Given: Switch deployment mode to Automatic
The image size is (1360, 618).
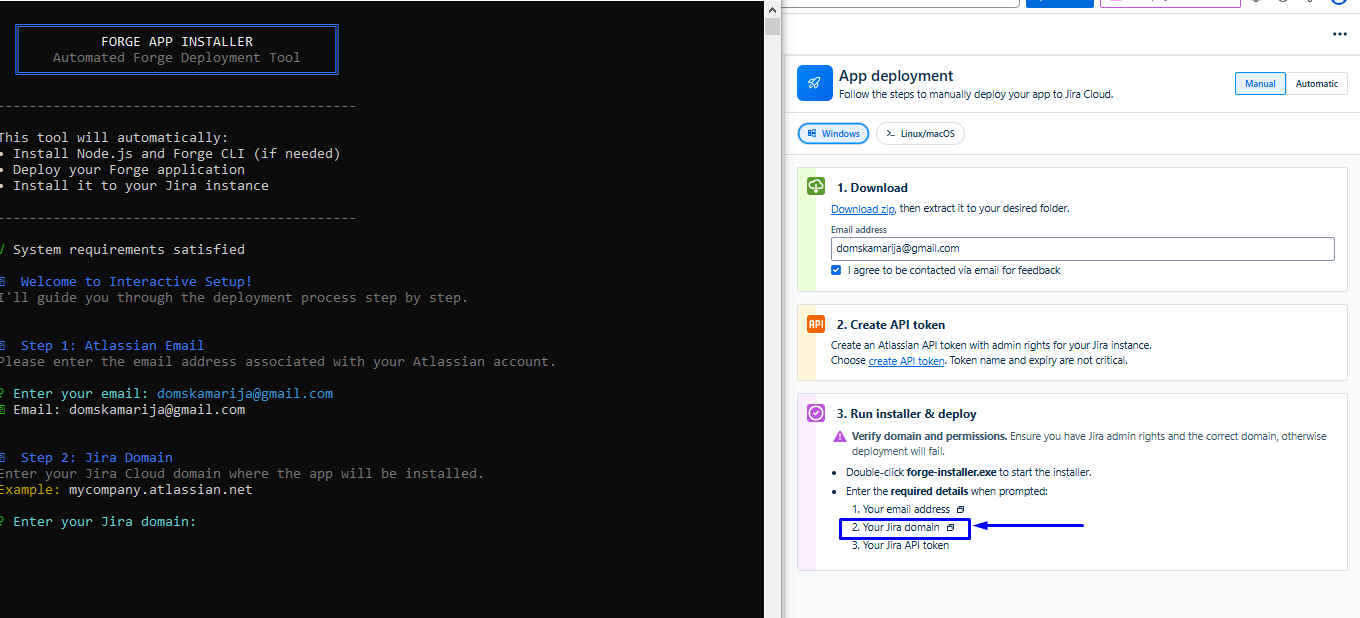Looking at the screenshot, I should click(1316, 83).
